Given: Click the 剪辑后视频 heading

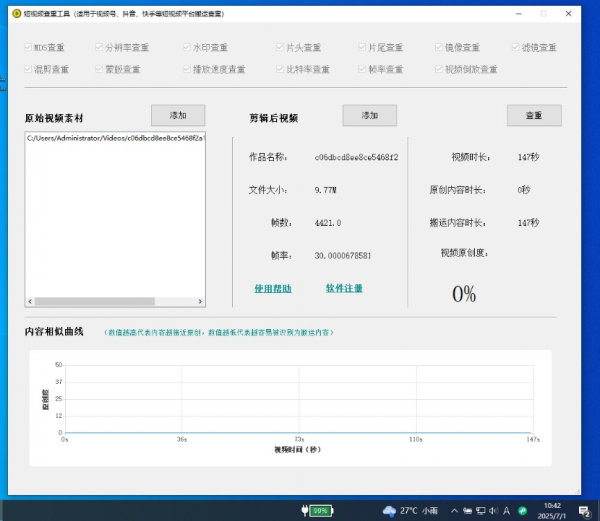Looking at the screenshot, I should pyautogui.click(x=274, y=118).
